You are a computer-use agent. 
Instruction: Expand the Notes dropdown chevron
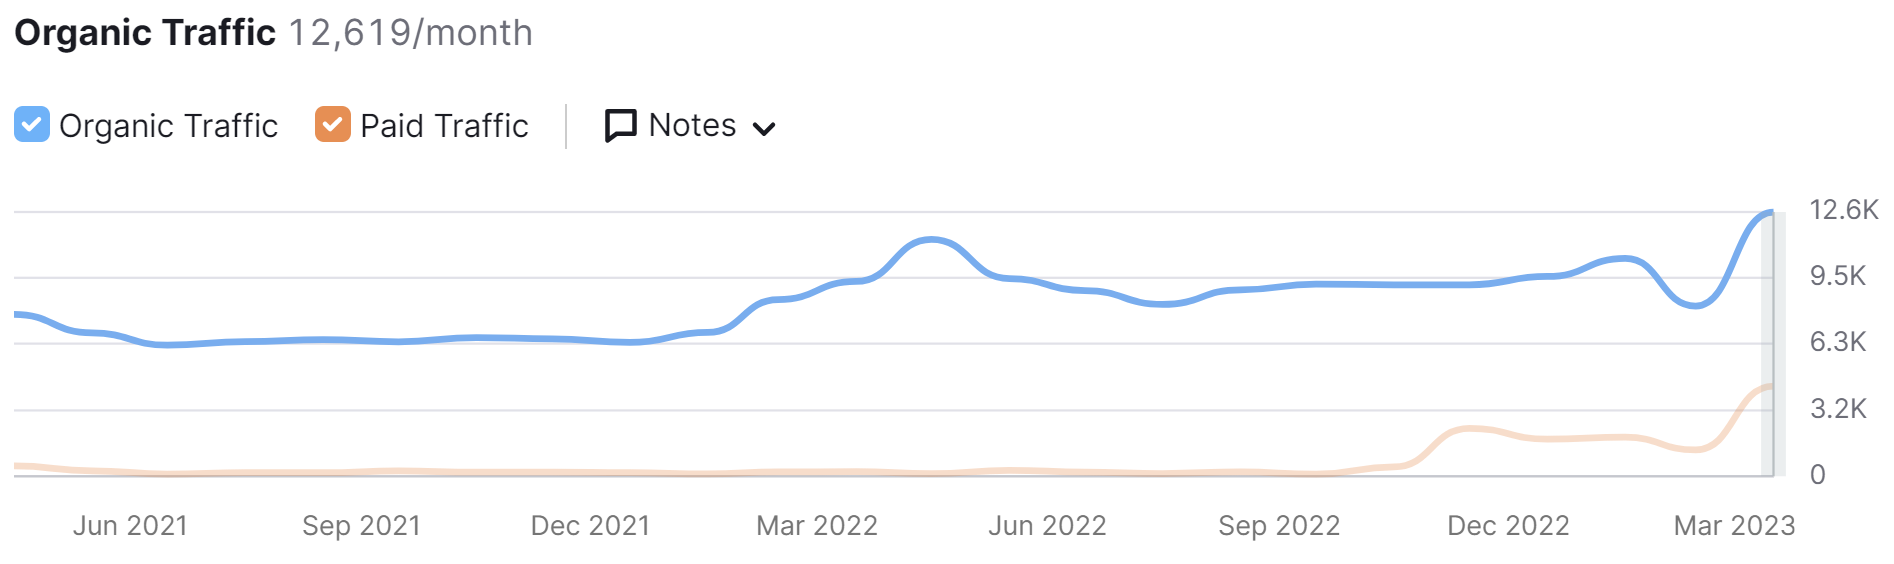point(764,129)
